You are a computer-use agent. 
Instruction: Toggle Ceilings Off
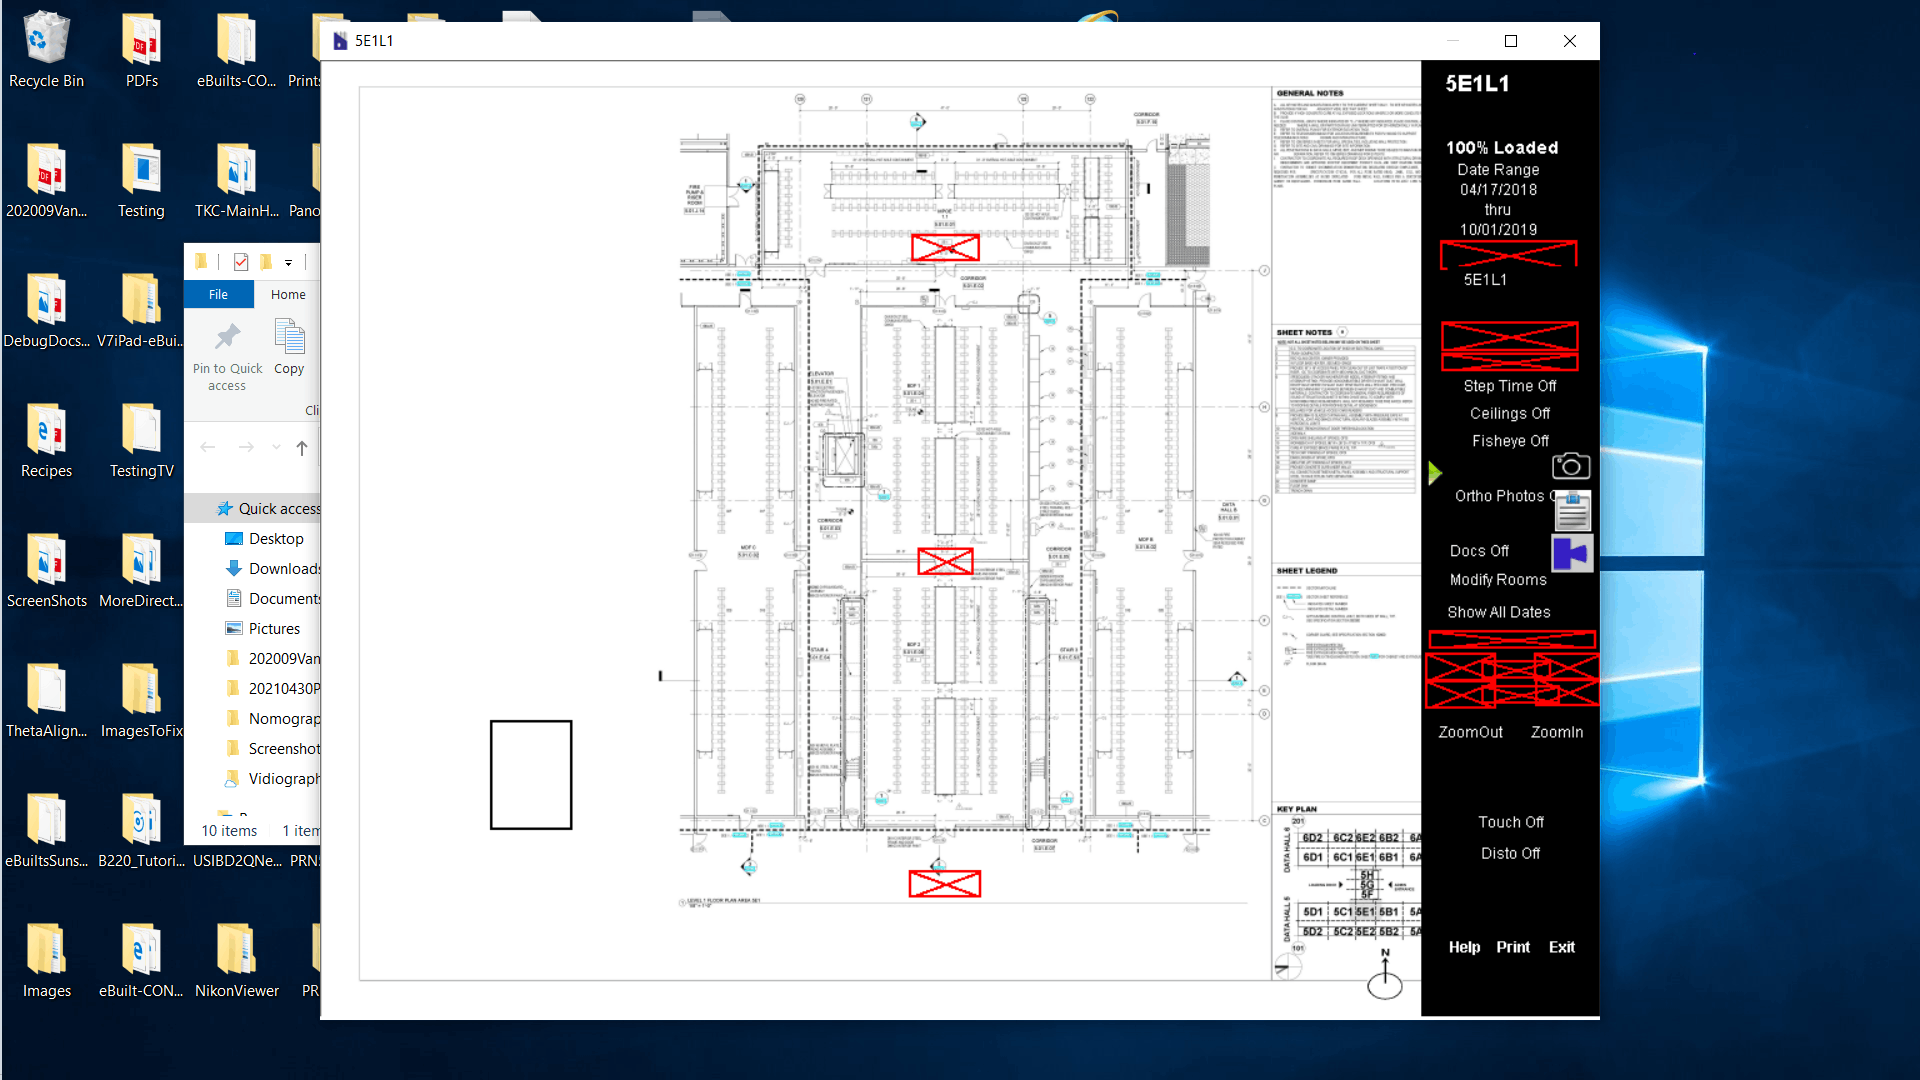click(x=1510, y=413)
